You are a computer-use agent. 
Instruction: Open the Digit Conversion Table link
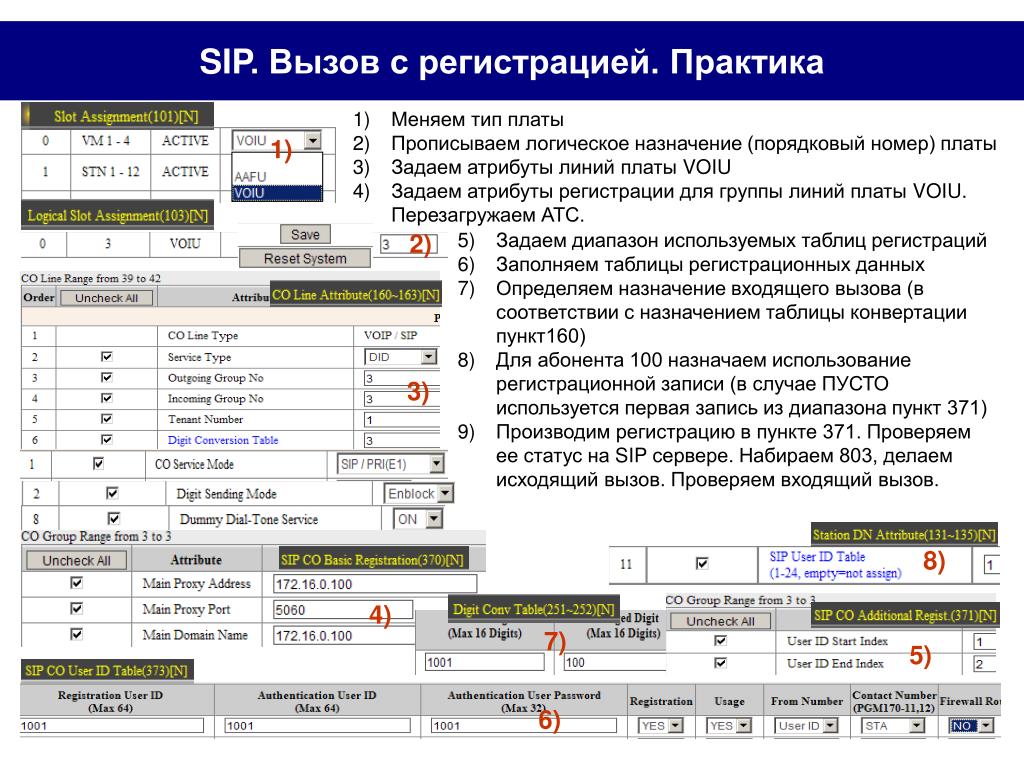(223, 440)
